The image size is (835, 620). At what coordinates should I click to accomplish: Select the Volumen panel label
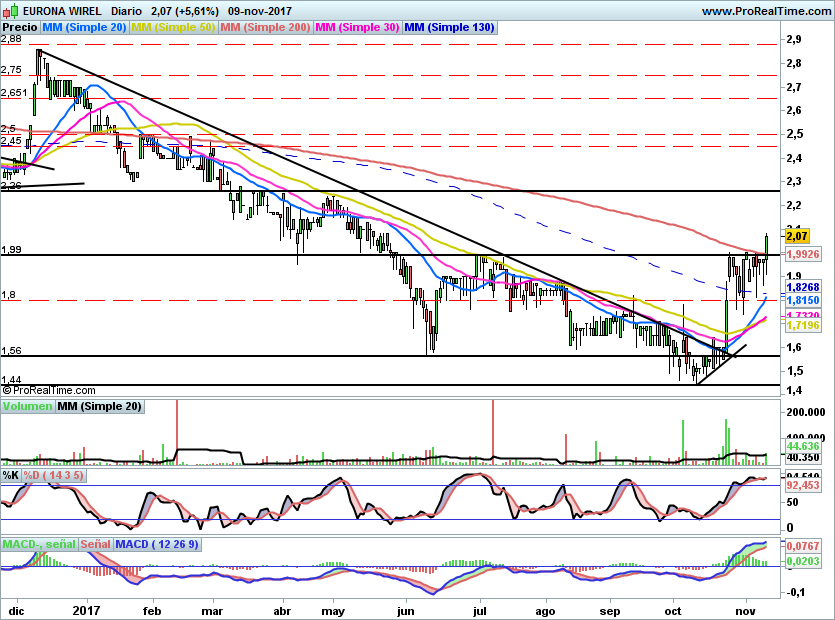[x=28, y=406]
